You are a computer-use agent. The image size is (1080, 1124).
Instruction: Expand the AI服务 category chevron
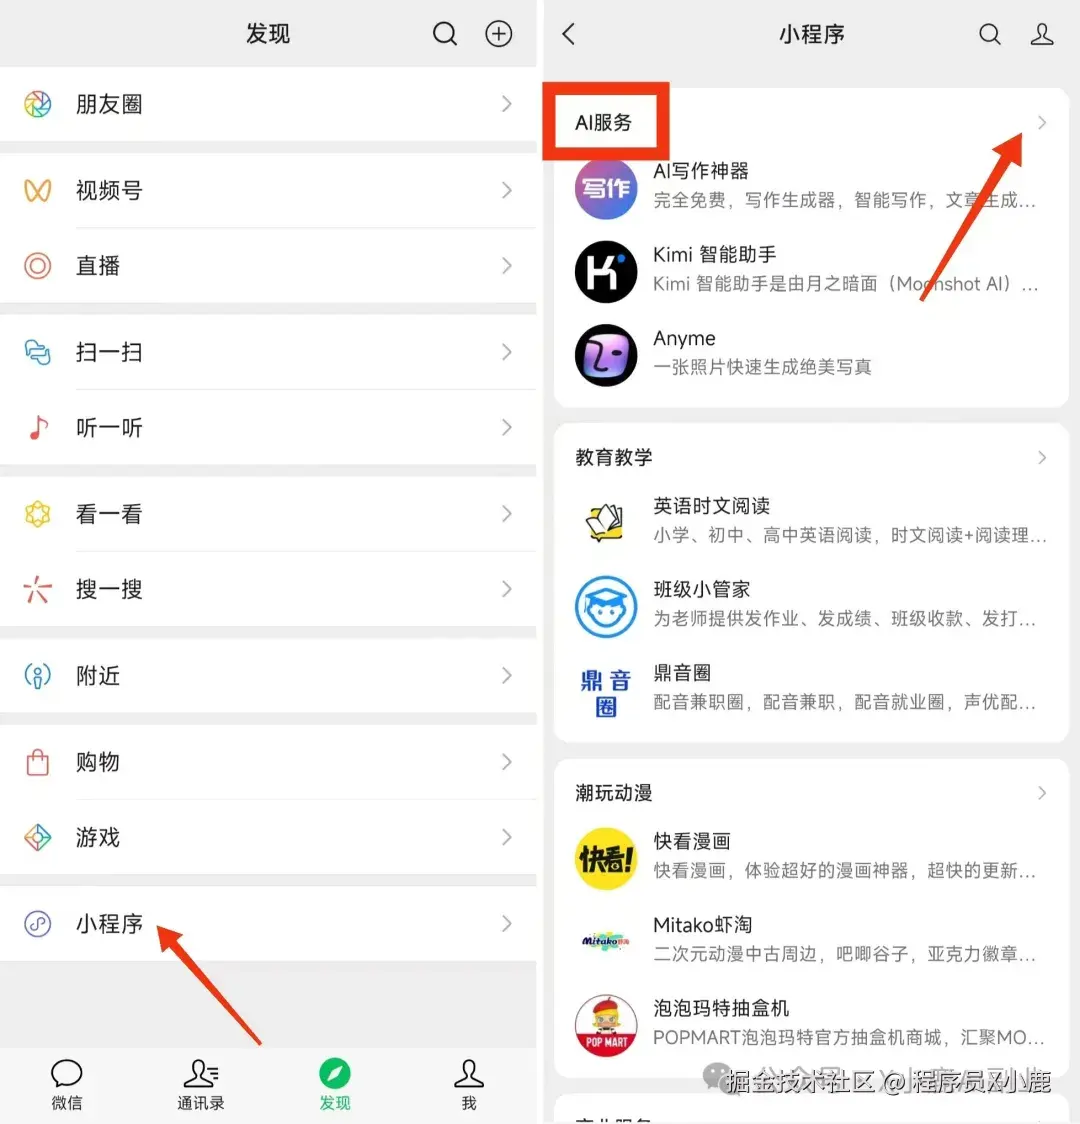click(x=1043, y=122)
